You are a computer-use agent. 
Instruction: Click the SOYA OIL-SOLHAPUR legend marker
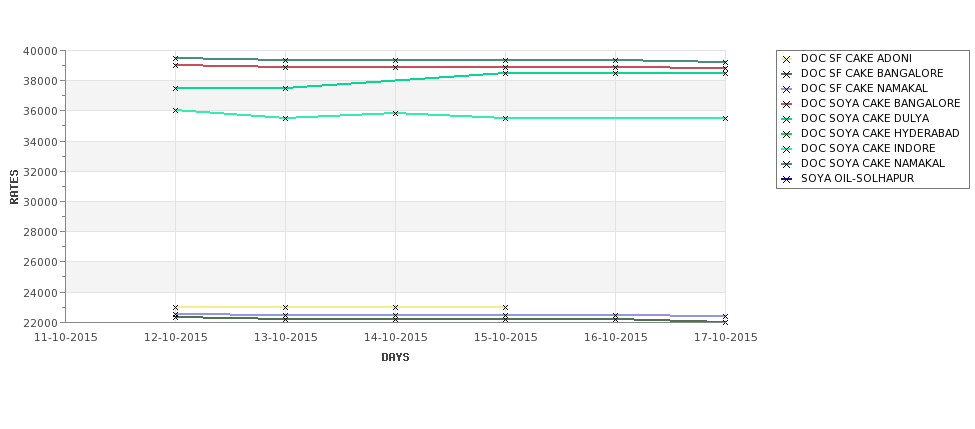coord(786,179)
